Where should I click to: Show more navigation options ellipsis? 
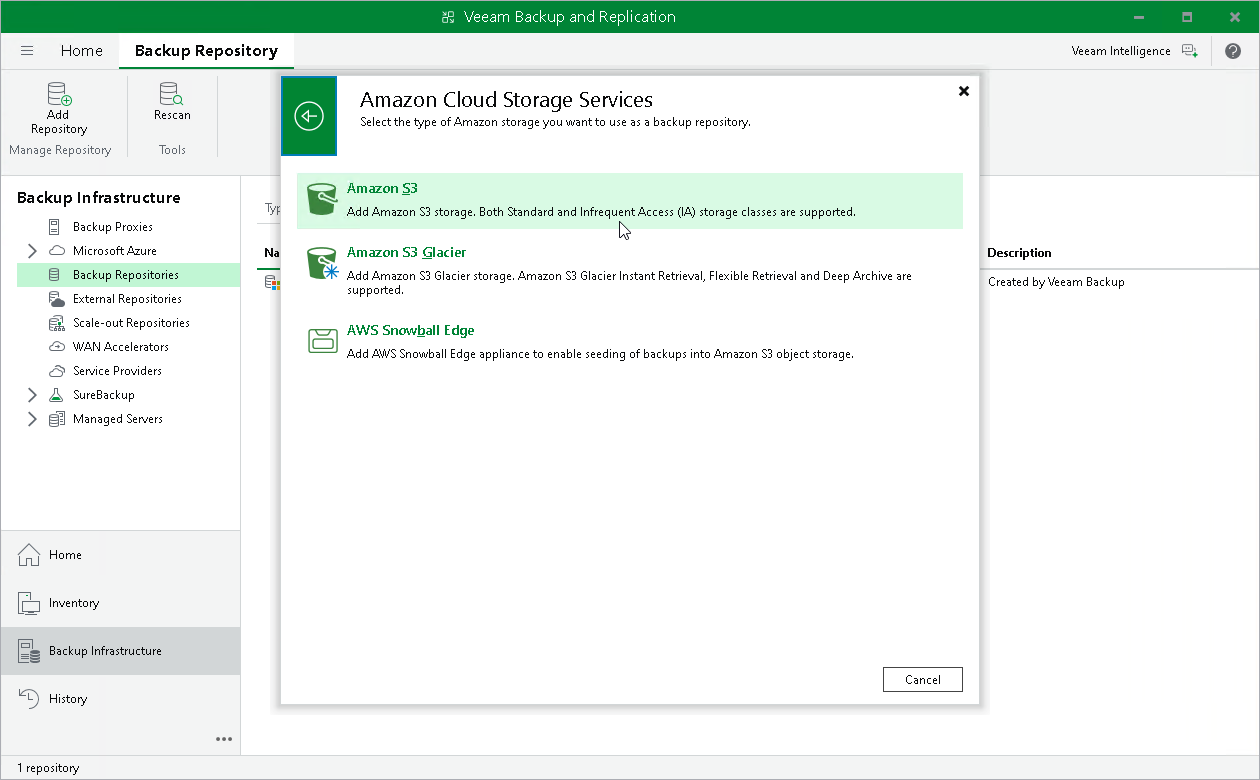[224, 740]
